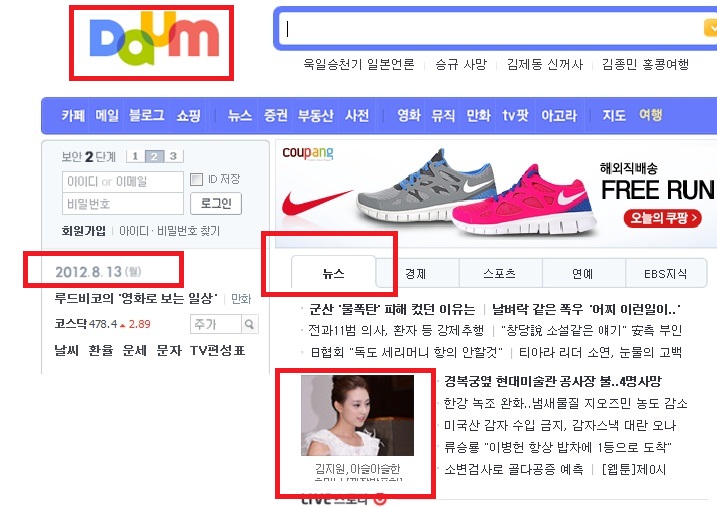This screenshot has height=508, width=717.
Task: Select security level 1
Action: (135, 156)
